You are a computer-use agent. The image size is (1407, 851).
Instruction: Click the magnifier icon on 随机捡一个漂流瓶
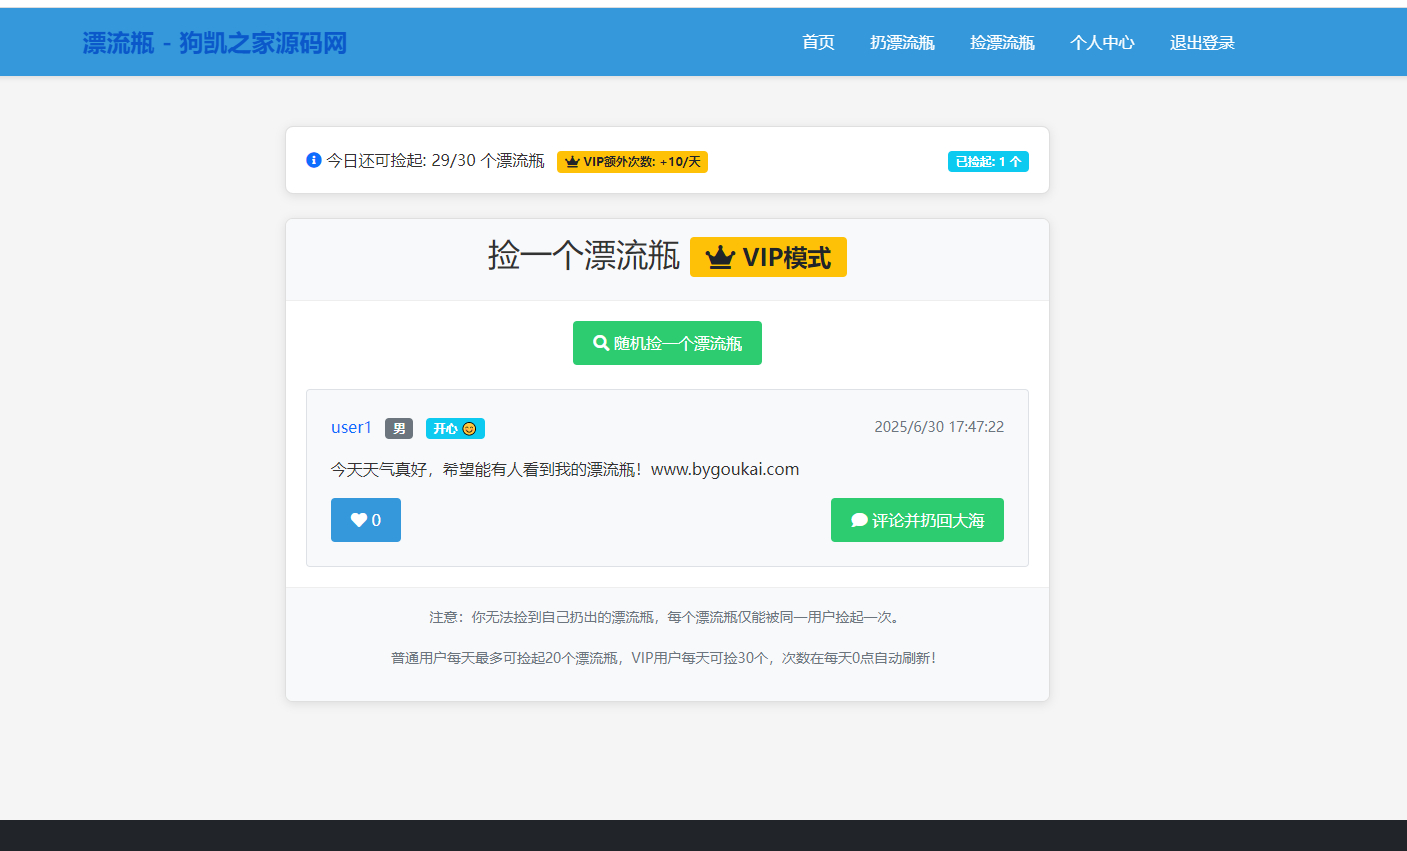601,343
